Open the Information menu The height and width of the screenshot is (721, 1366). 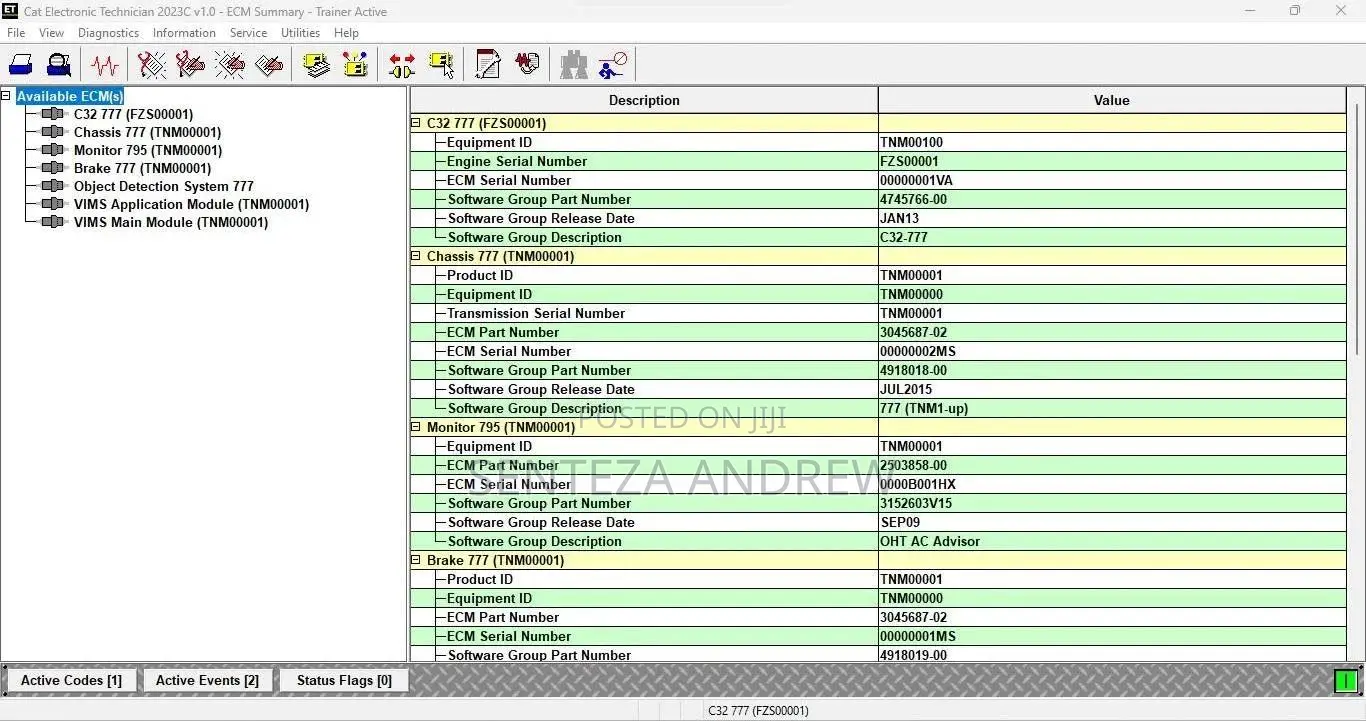tap(184, 33)
